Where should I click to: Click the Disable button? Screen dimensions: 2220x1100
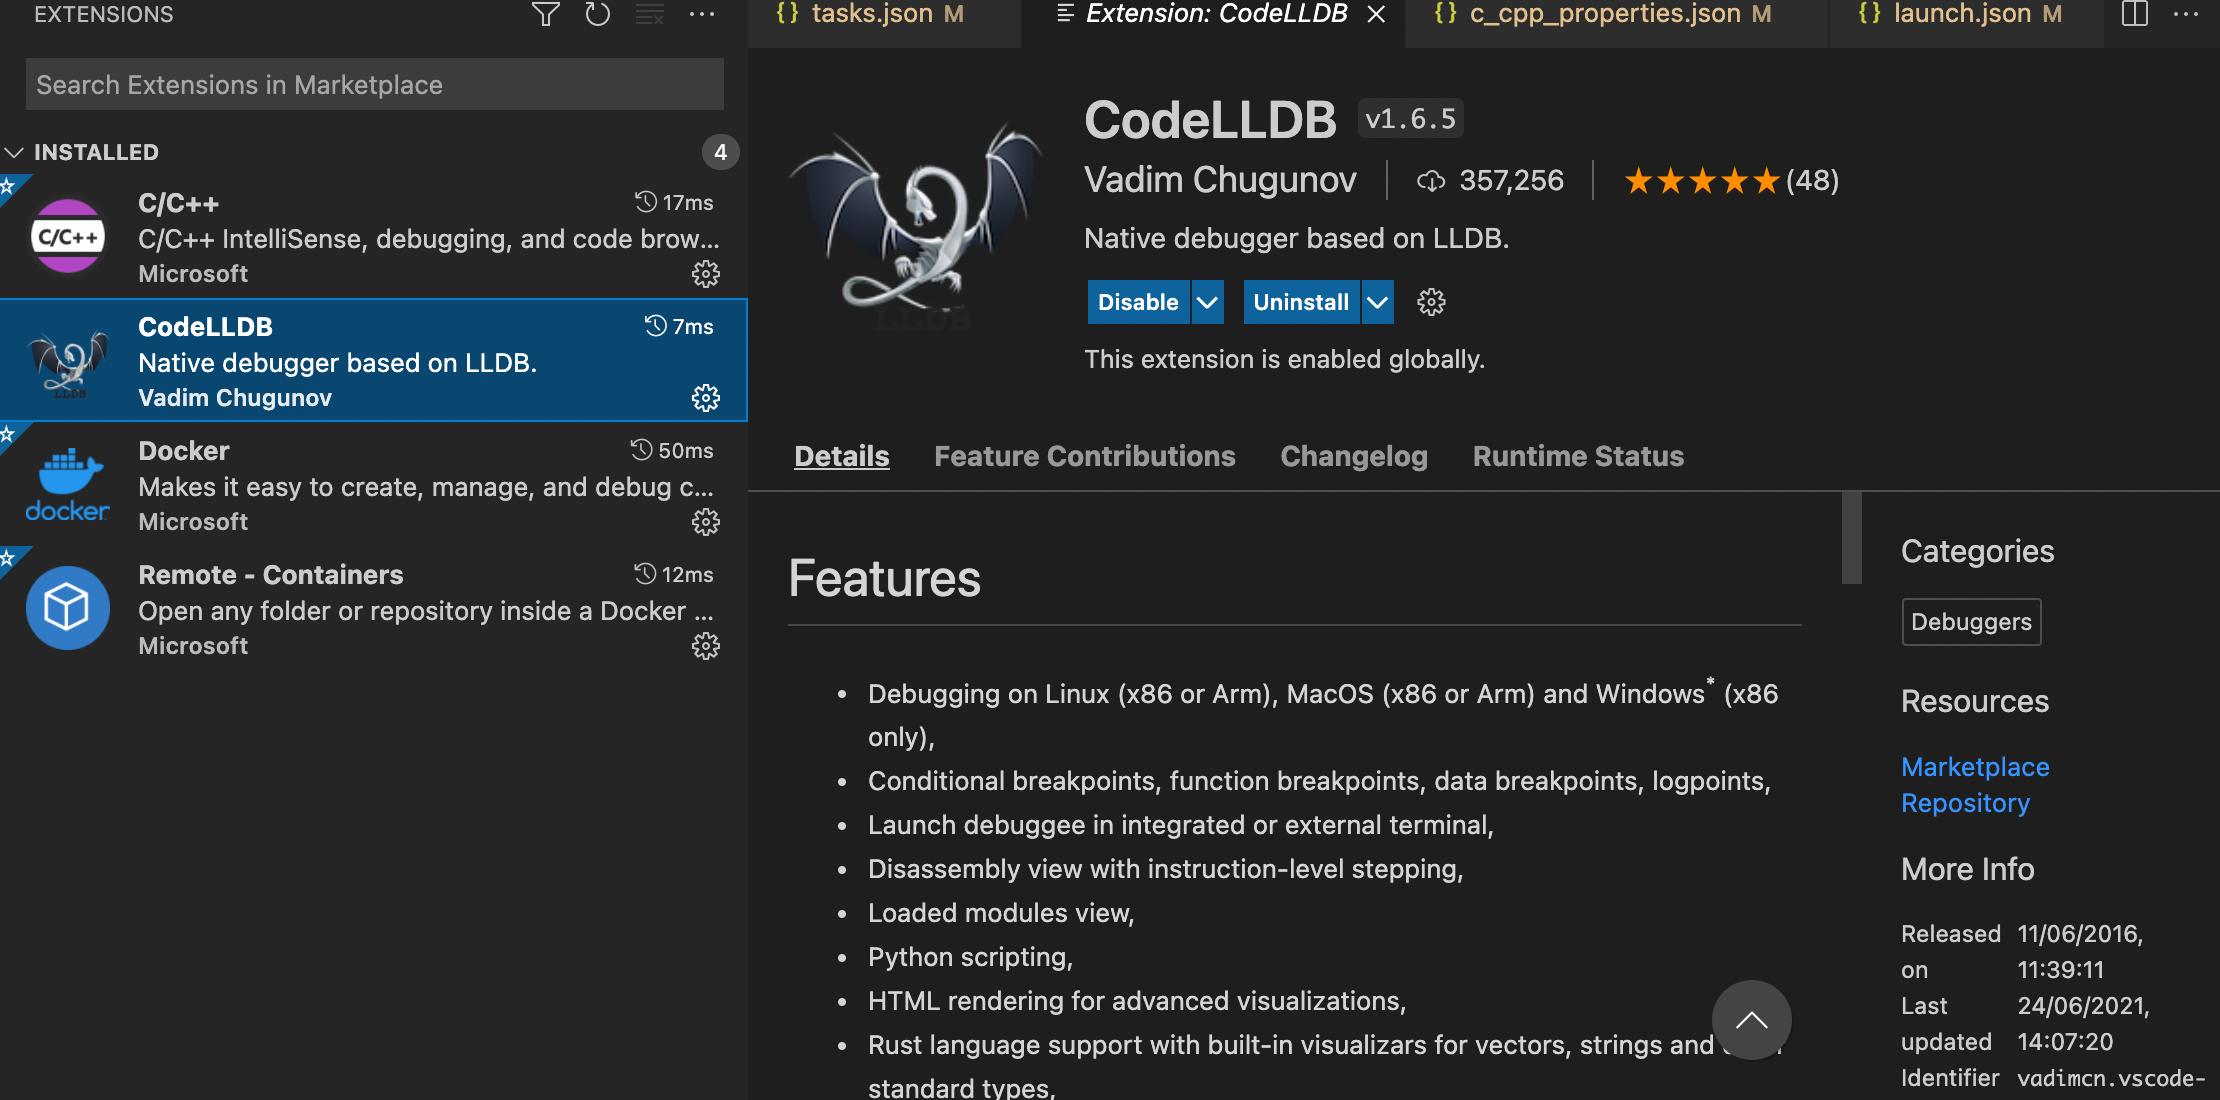1138,302
